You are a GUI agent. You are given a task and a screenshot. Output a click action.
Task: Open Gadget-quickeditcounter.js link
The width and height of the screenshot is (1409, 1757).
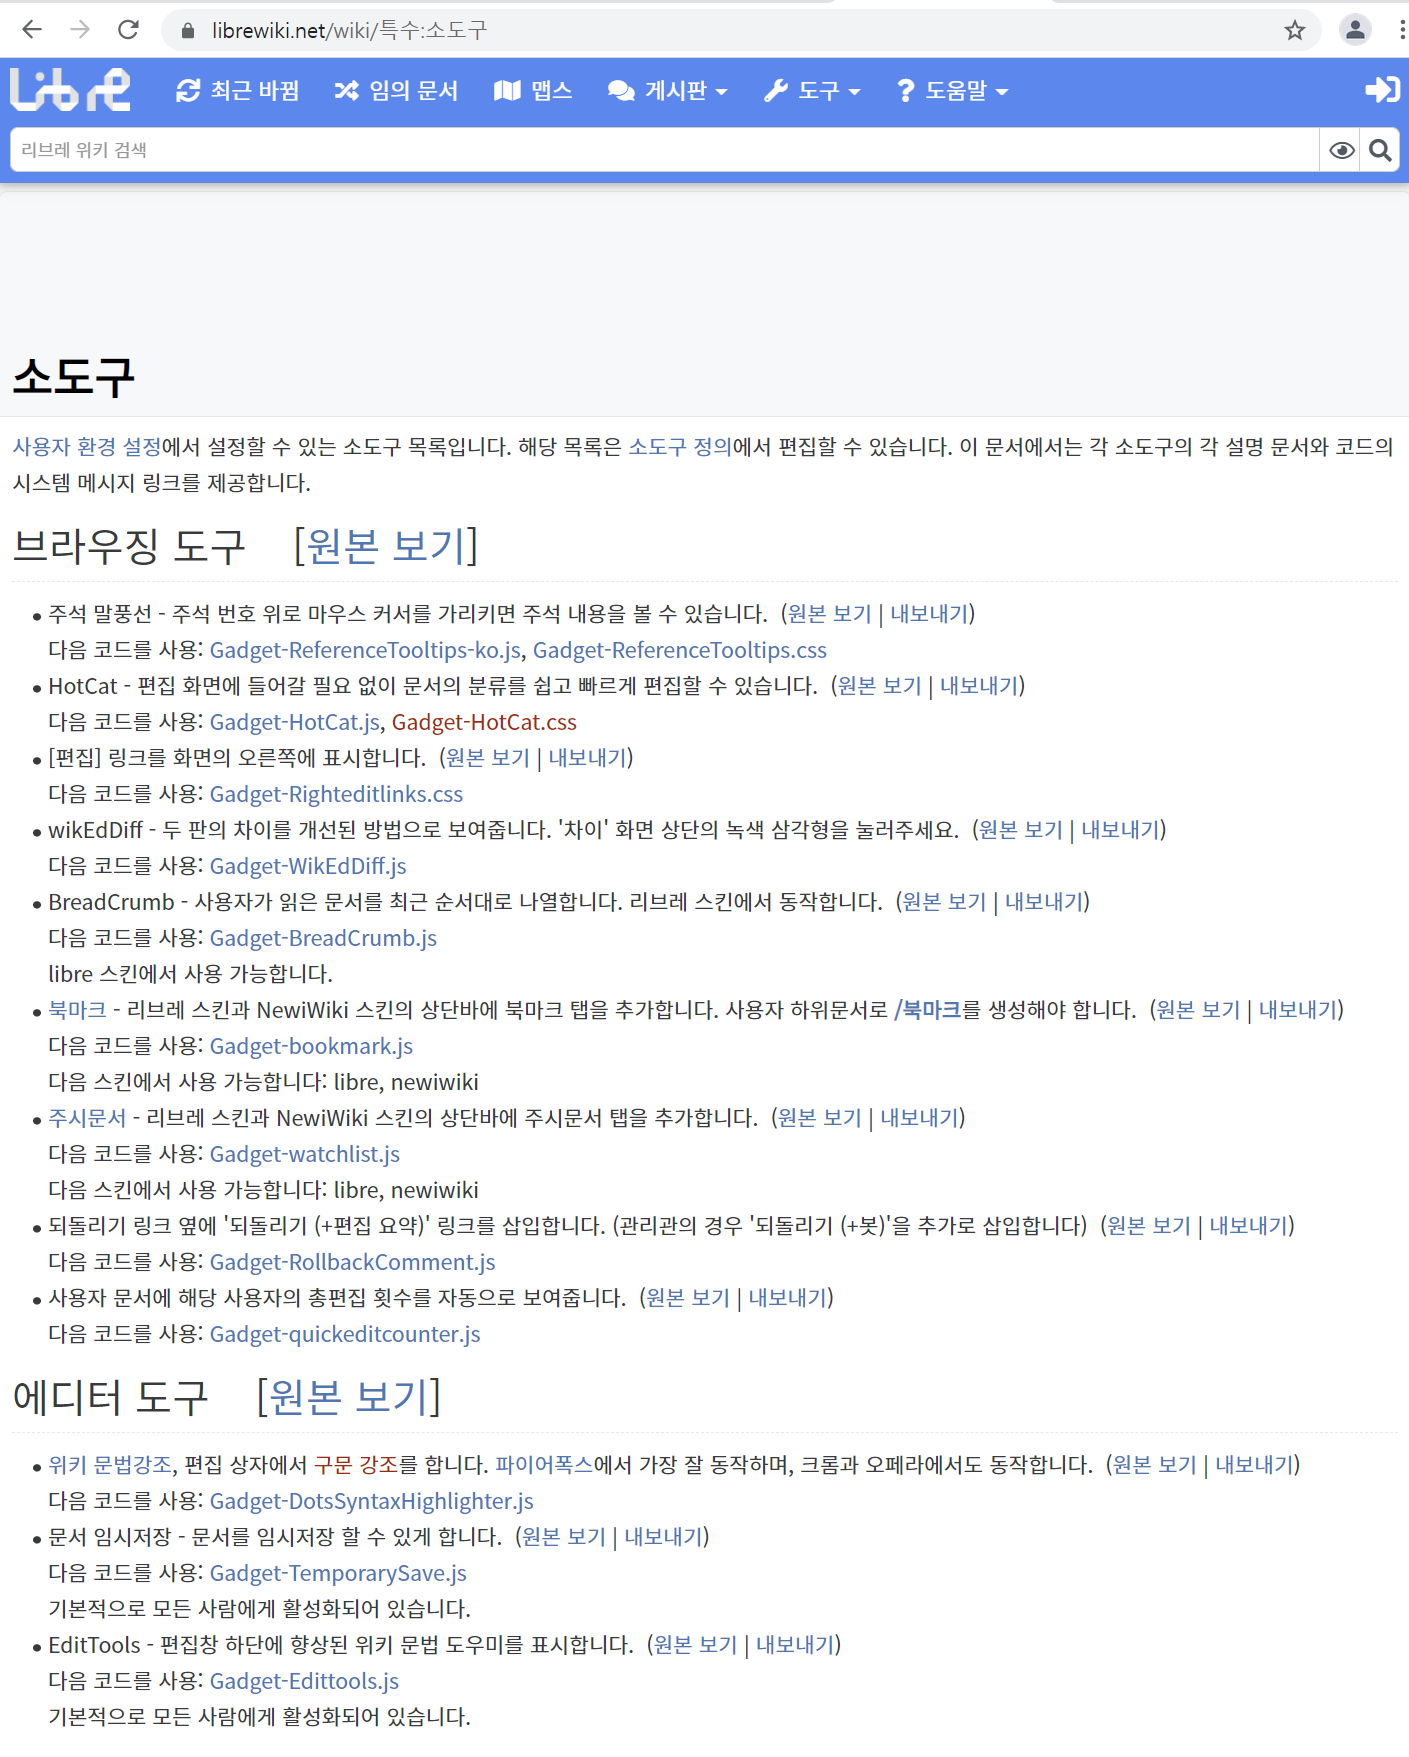pyautogui.click(x=345, y=1334)
